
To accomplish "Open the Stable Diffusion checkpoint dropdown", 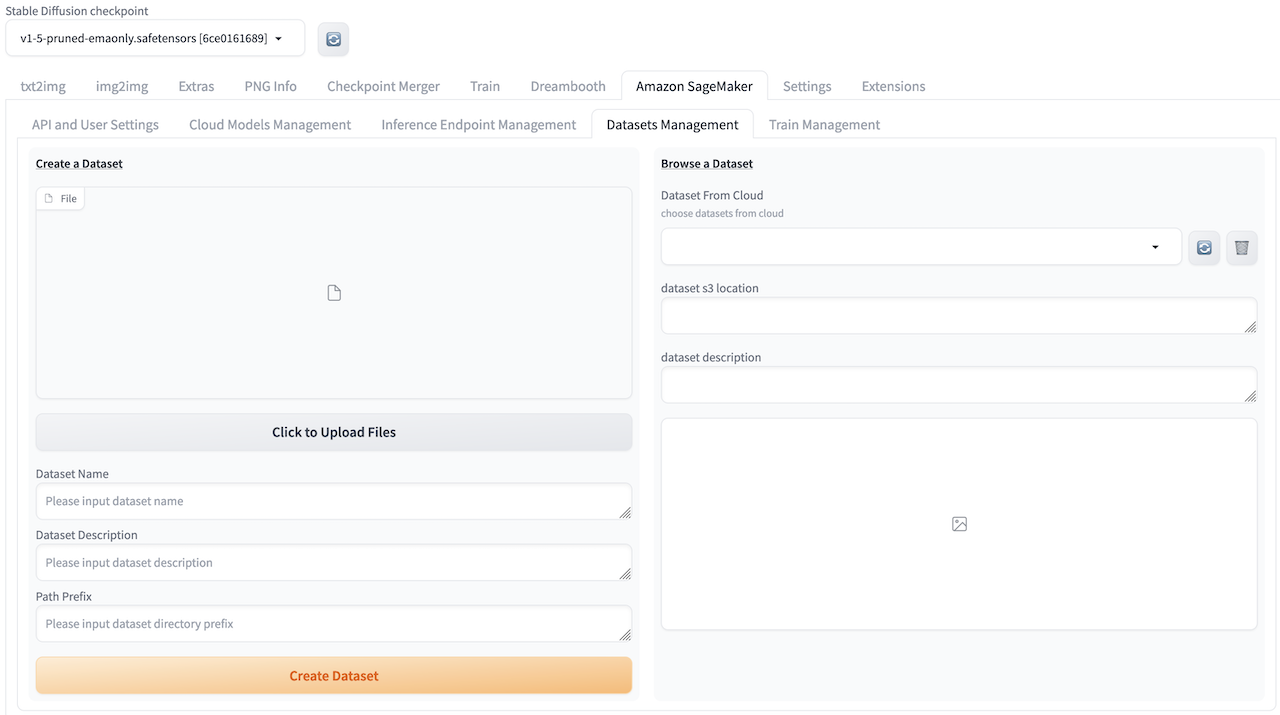I will 154,39.
